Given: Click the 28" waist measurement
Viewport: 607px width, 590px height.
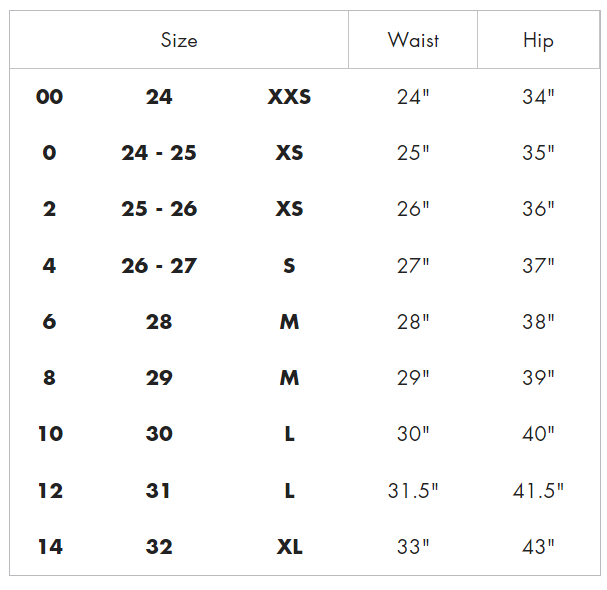Looking at the screenshot, I should 413,322.
